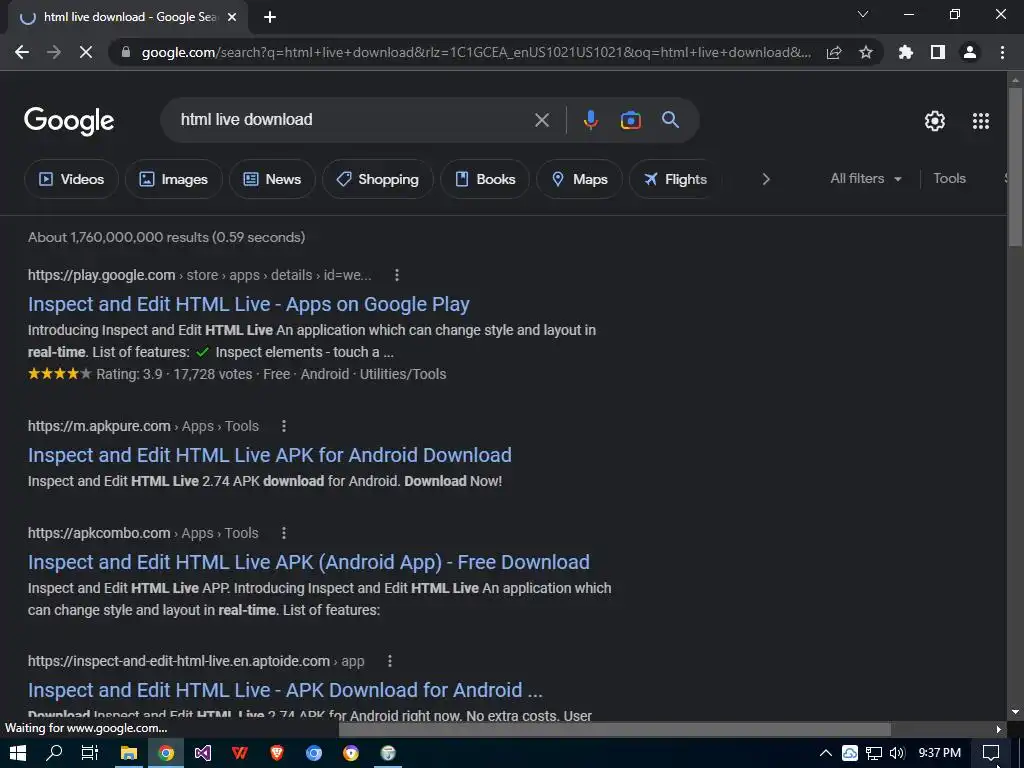Open more options for the m.apkpure.com result
The width and height of the screenshot is (1024, 768).
[283, 426]
